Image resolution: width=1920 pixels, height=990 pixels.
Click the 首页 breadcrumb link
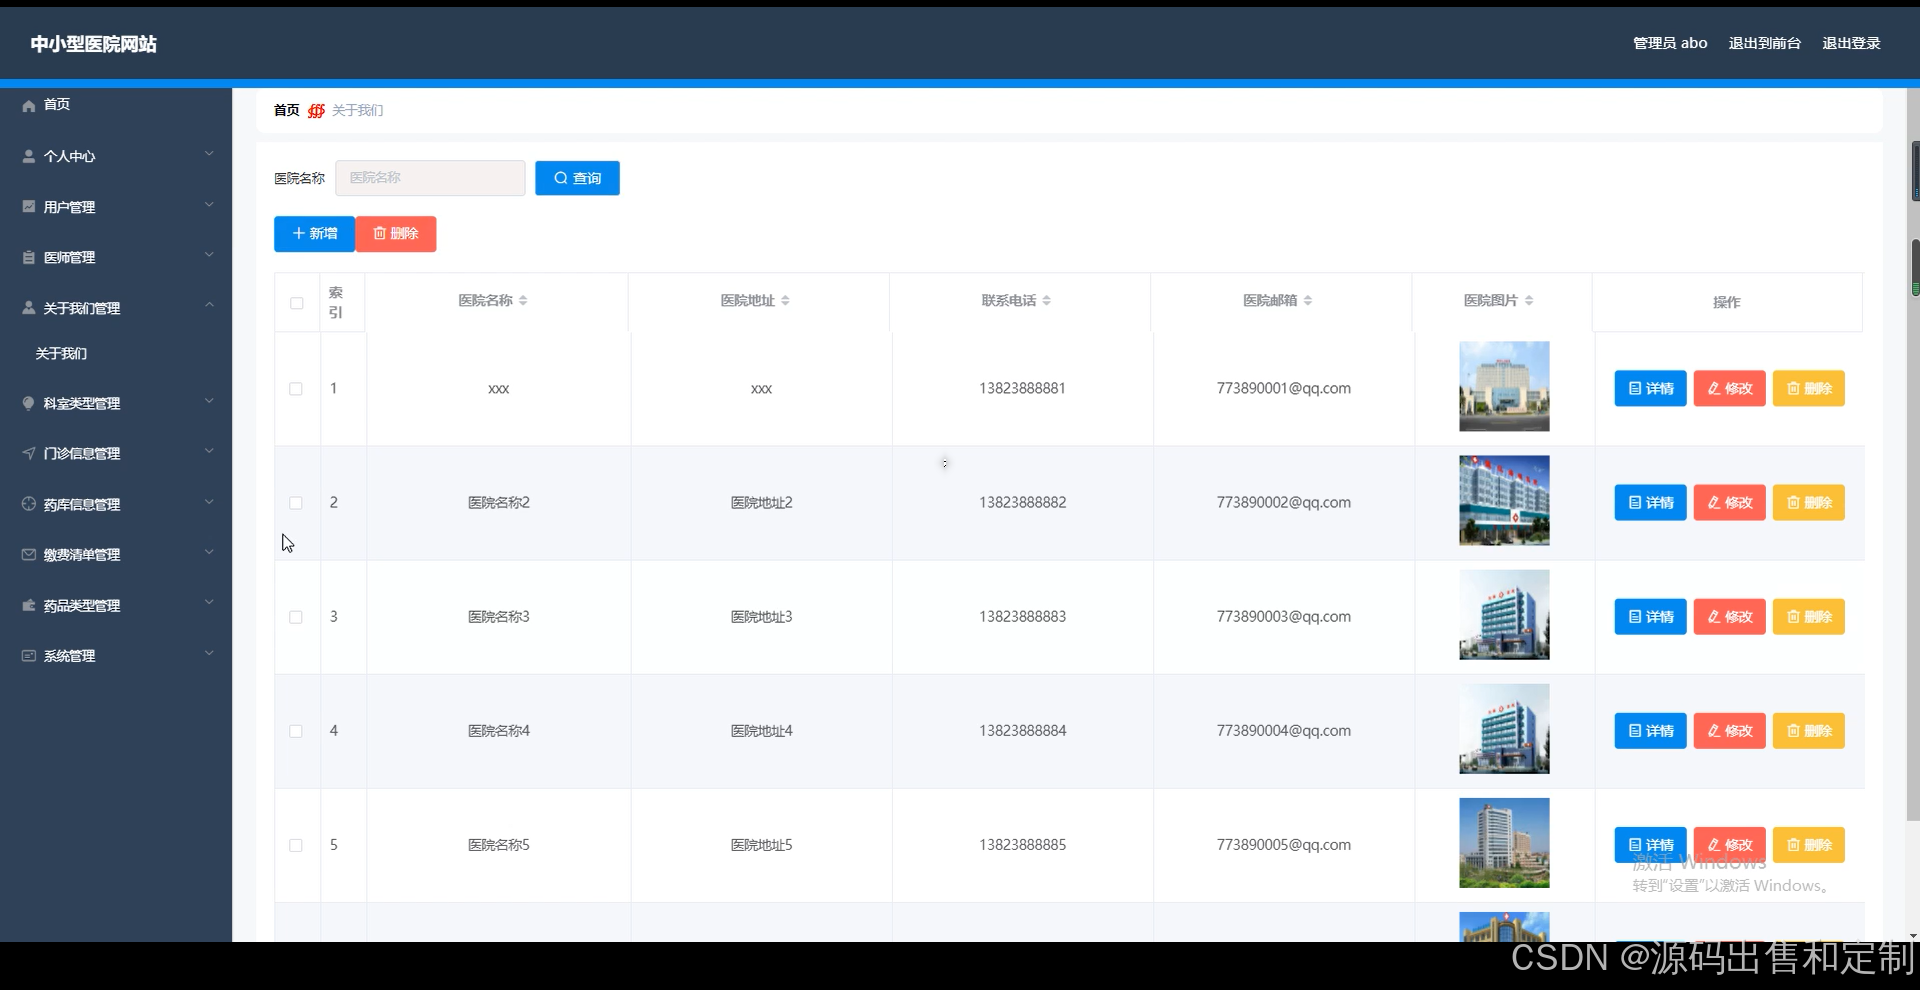click(x=286, y=110)
